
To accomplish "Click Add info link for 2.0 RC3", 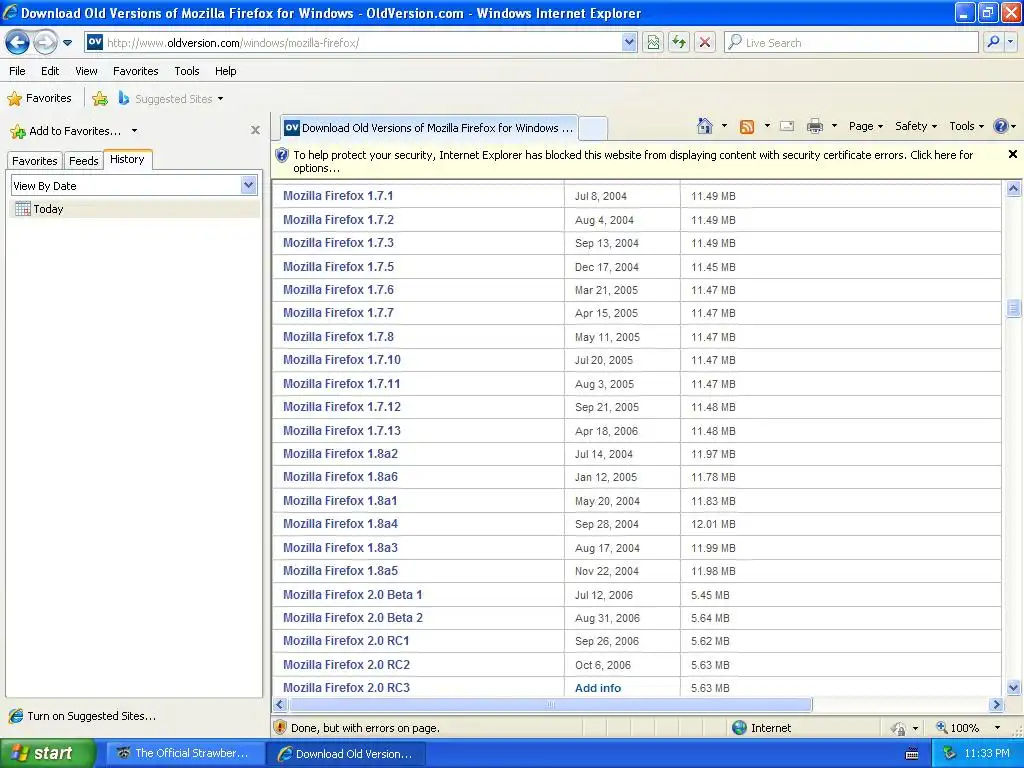I will click(598, 688).
